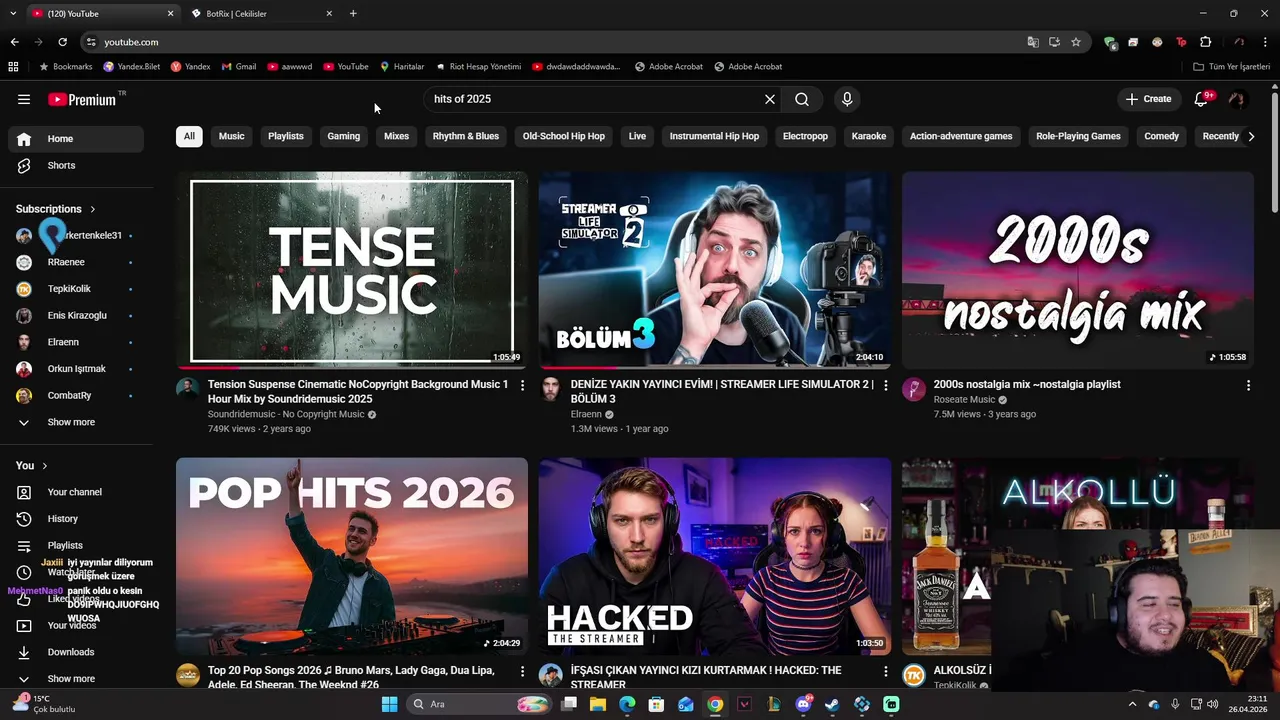Click the page vertical scrollbar
The image size is (1280, 720).
pyautogui.click(x=1274, y=150)
